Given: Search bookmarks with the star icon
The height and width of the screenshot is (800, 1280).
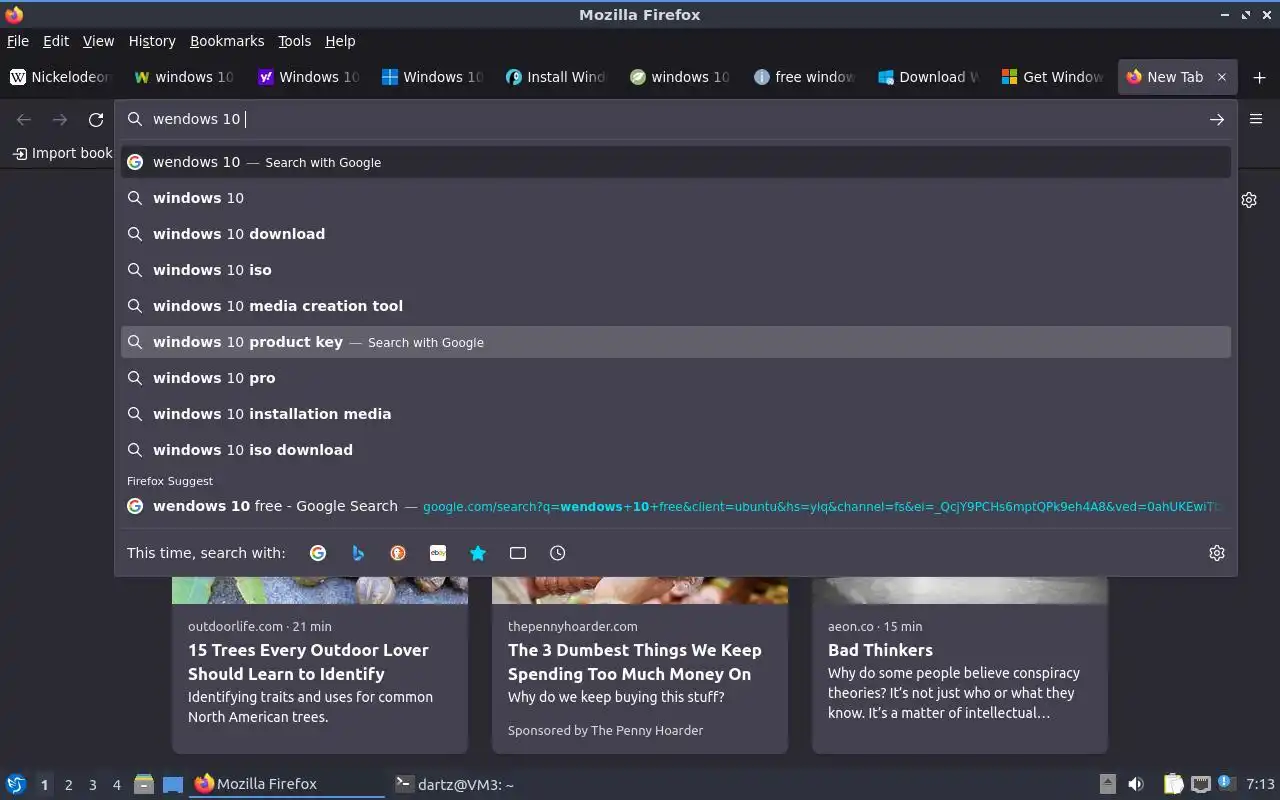Looking at the screenshot, I should [x=478, y=553].
